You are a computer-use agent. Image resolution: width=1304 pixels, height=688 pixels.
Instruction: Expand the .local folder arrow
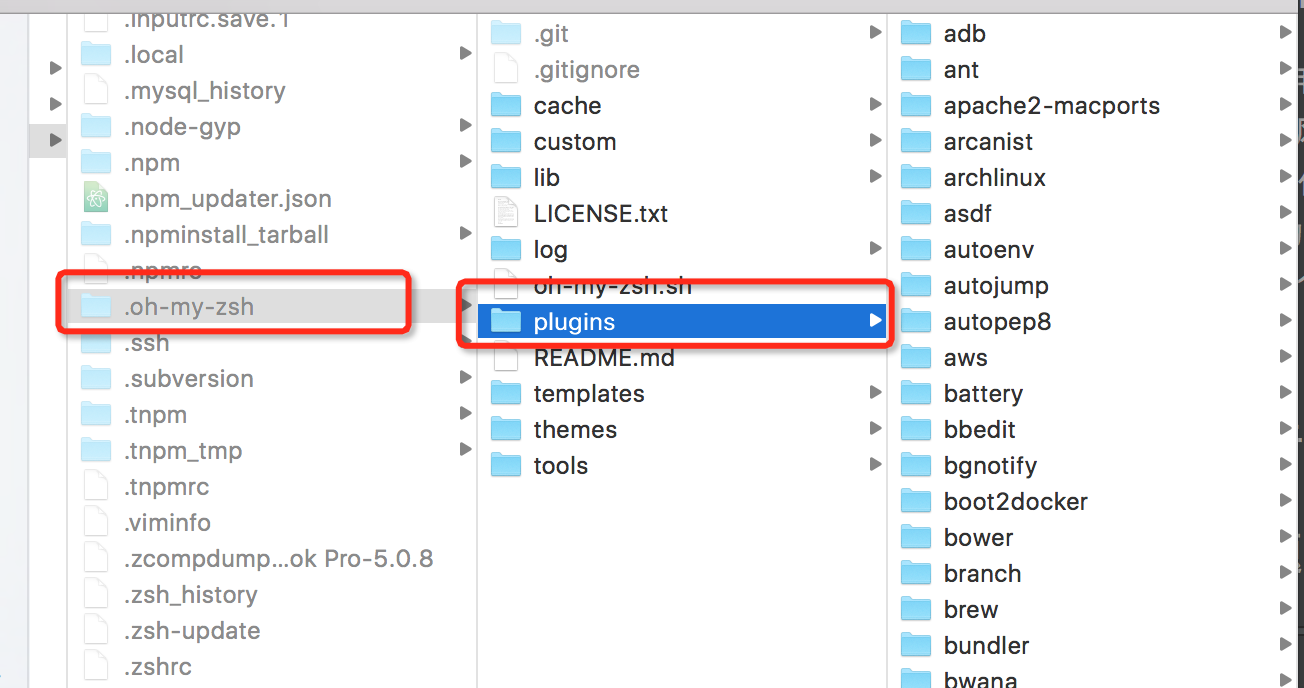click(465, 54)
